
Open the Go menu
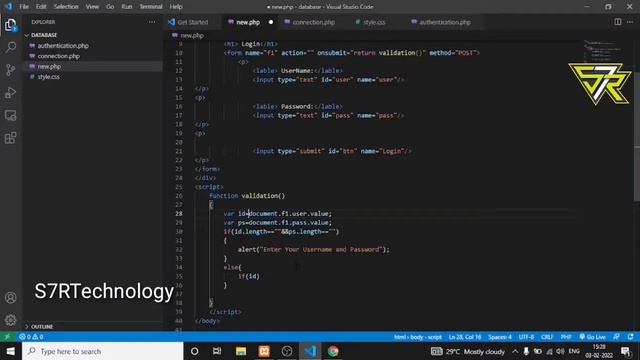pyautogui.click(x=110, y=7)
